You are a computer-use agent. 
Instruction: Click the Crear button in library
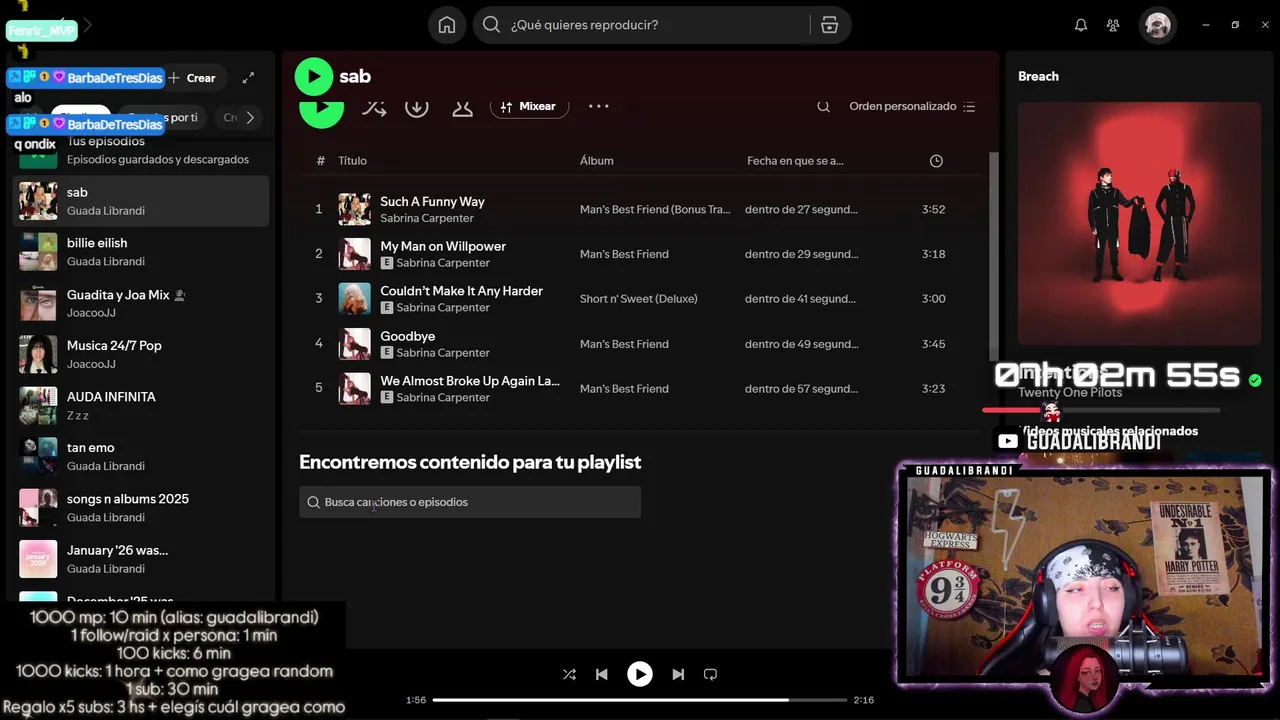192,78
